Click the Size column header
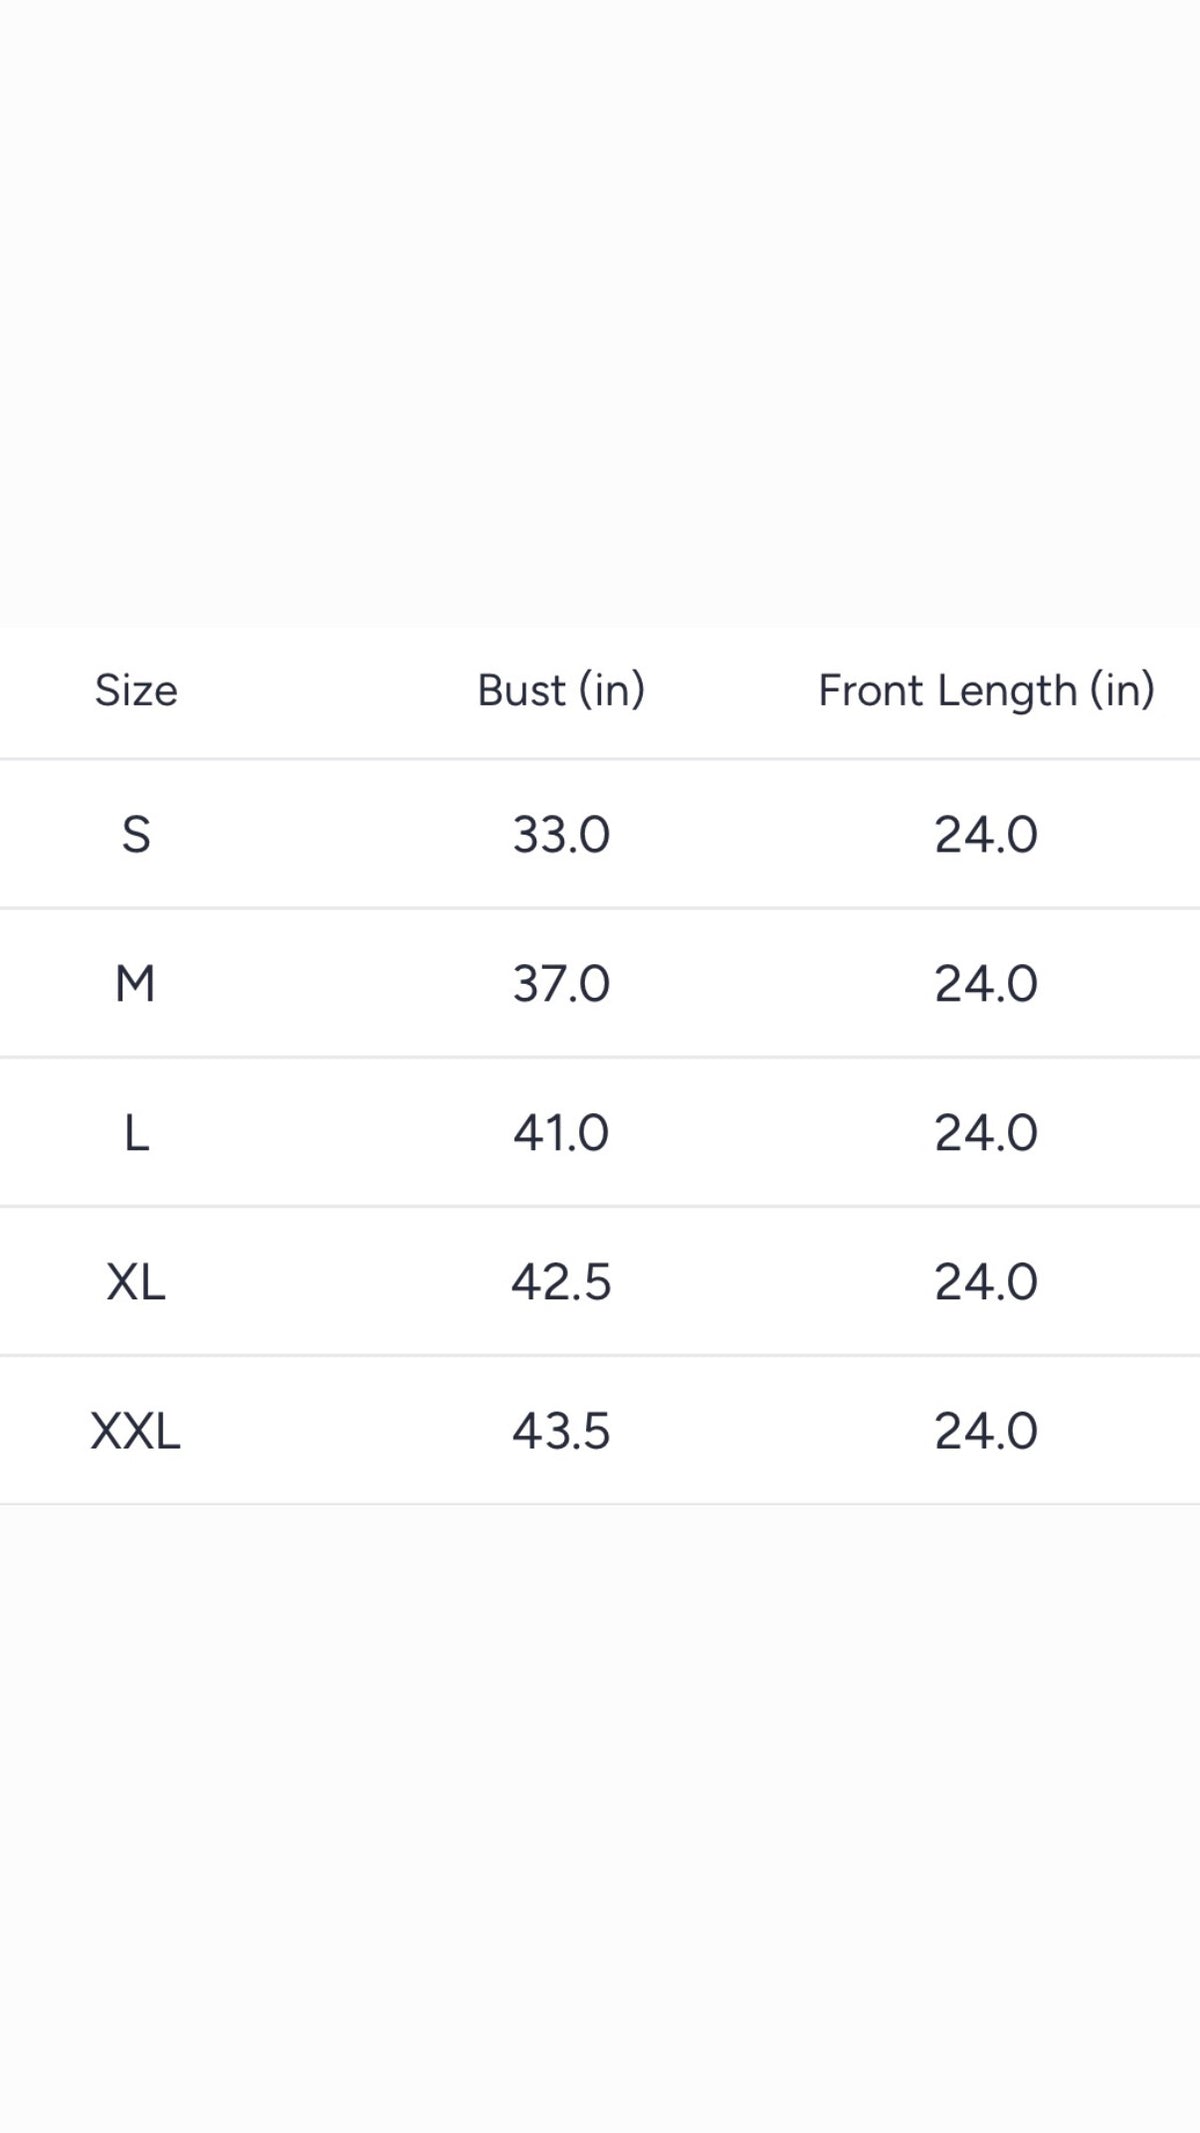The width and height of the screenshot is (1200, 2133). point(136,690)
